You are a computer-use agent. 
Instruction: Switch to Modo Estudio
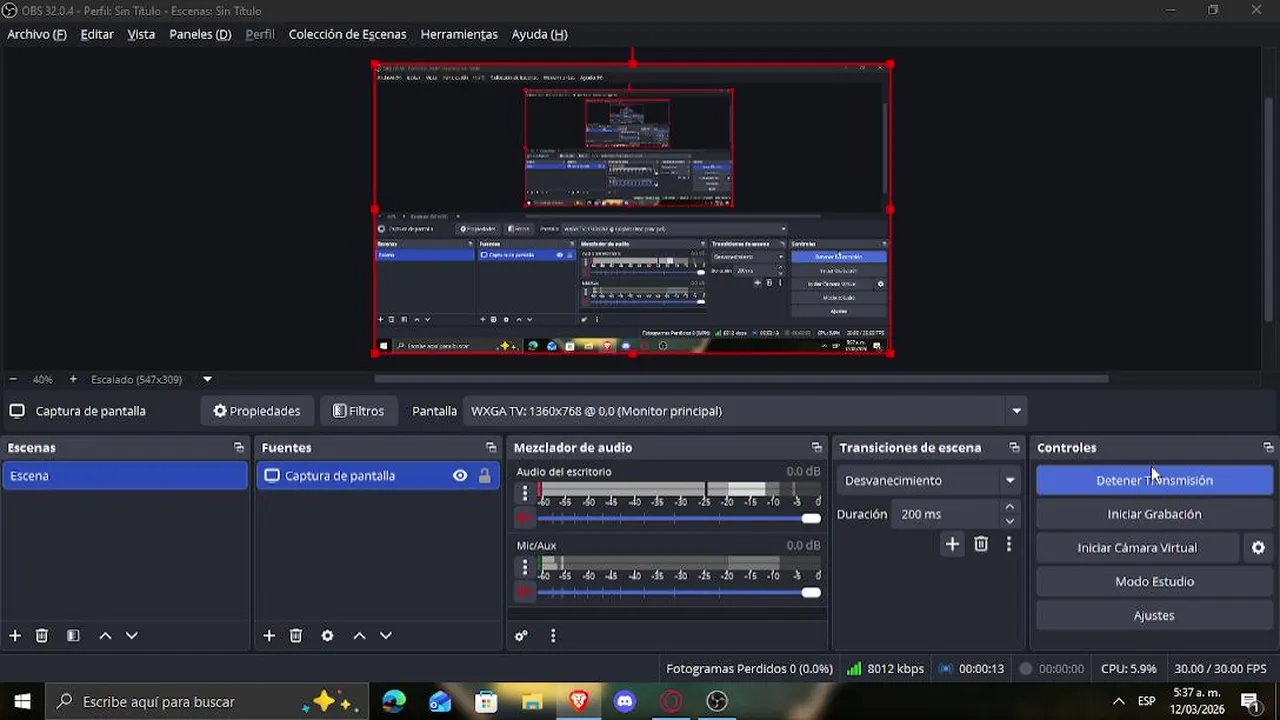(x=1154, y=582)
